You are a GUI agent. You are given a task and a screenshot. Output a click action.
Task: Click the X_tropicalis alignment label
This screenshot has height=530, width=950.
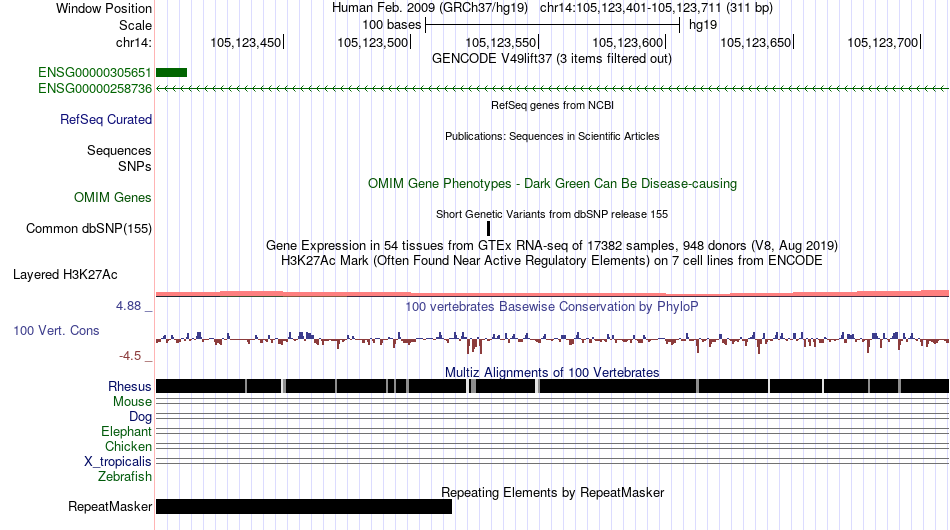(x=118, y=462)
